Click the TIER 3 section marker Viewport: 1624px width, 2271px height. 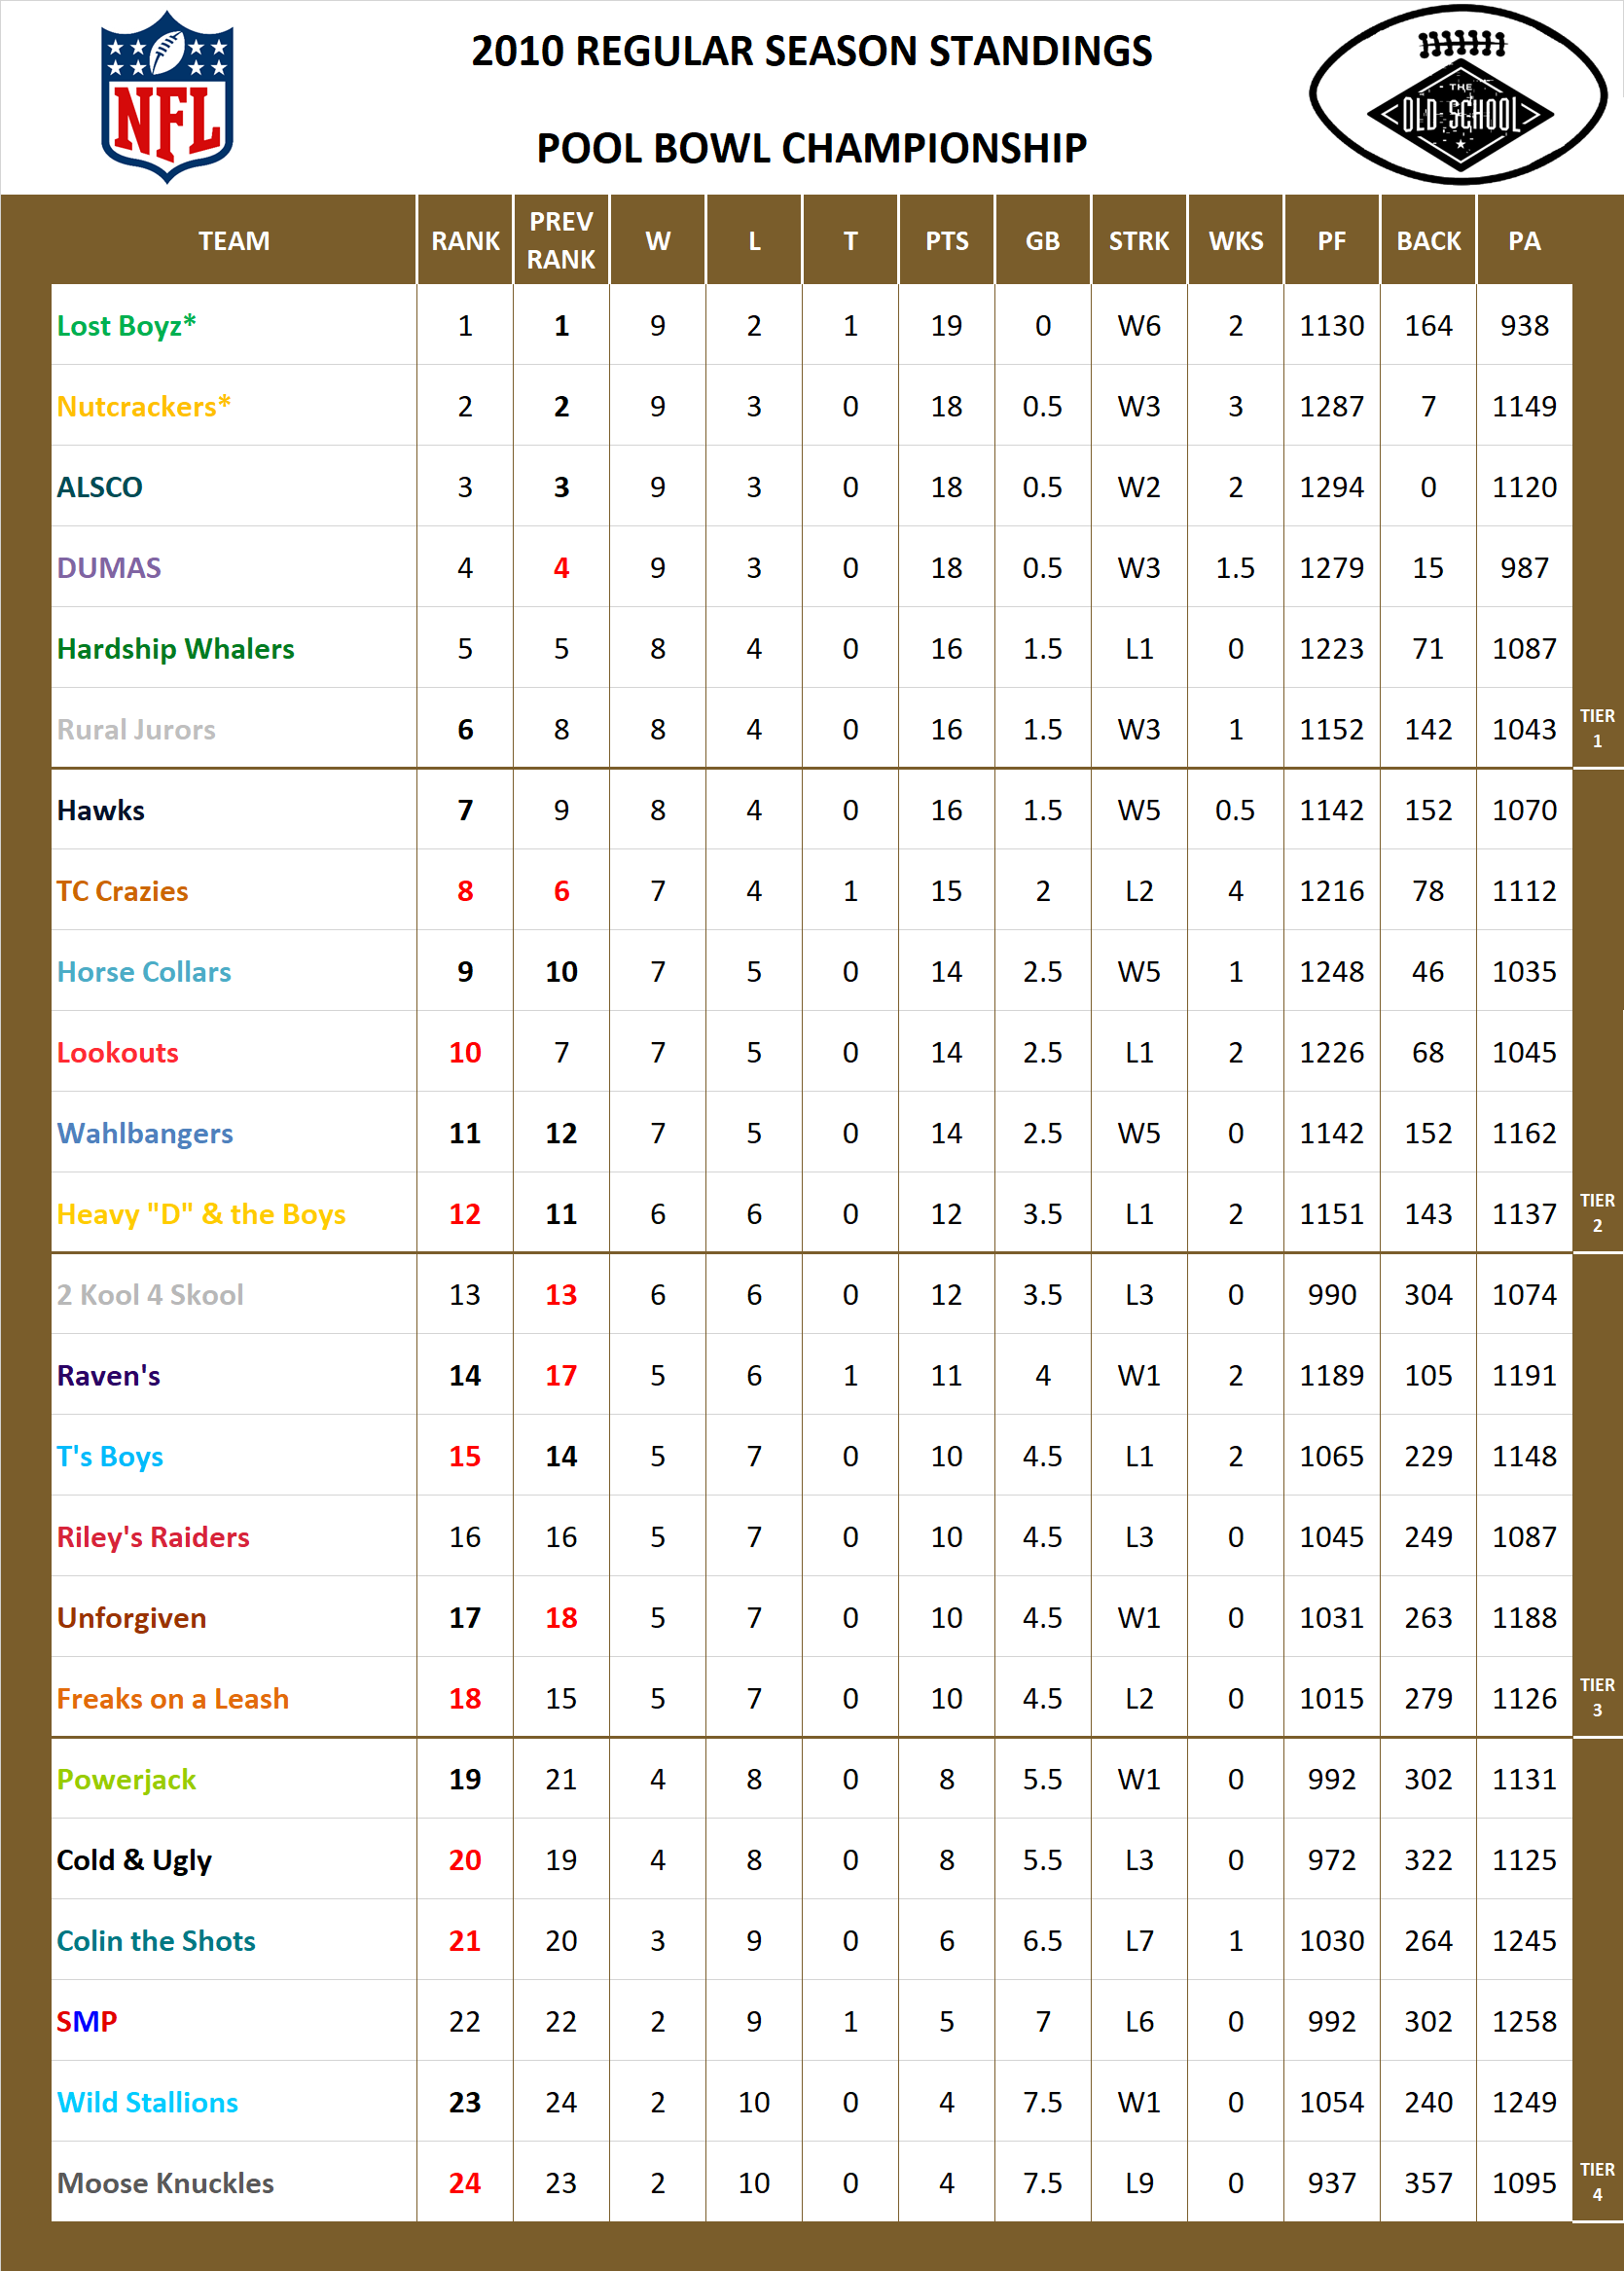(1601, 1697)
